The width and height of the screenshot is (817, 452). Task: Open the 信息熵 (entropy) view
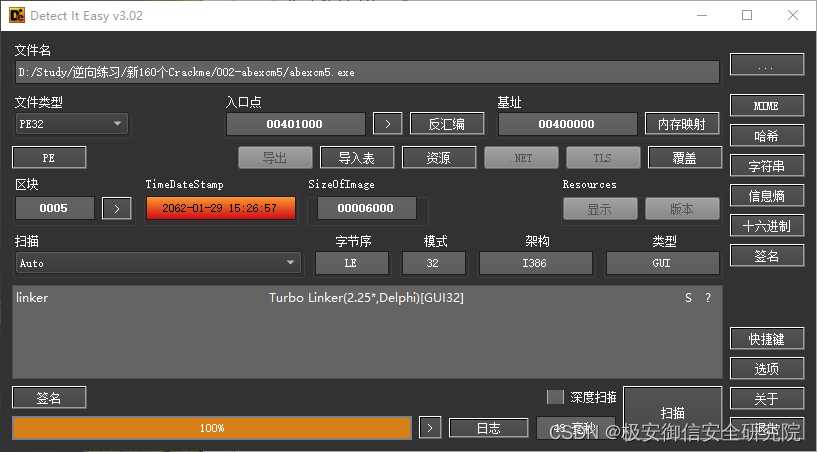tap(766, 196)
